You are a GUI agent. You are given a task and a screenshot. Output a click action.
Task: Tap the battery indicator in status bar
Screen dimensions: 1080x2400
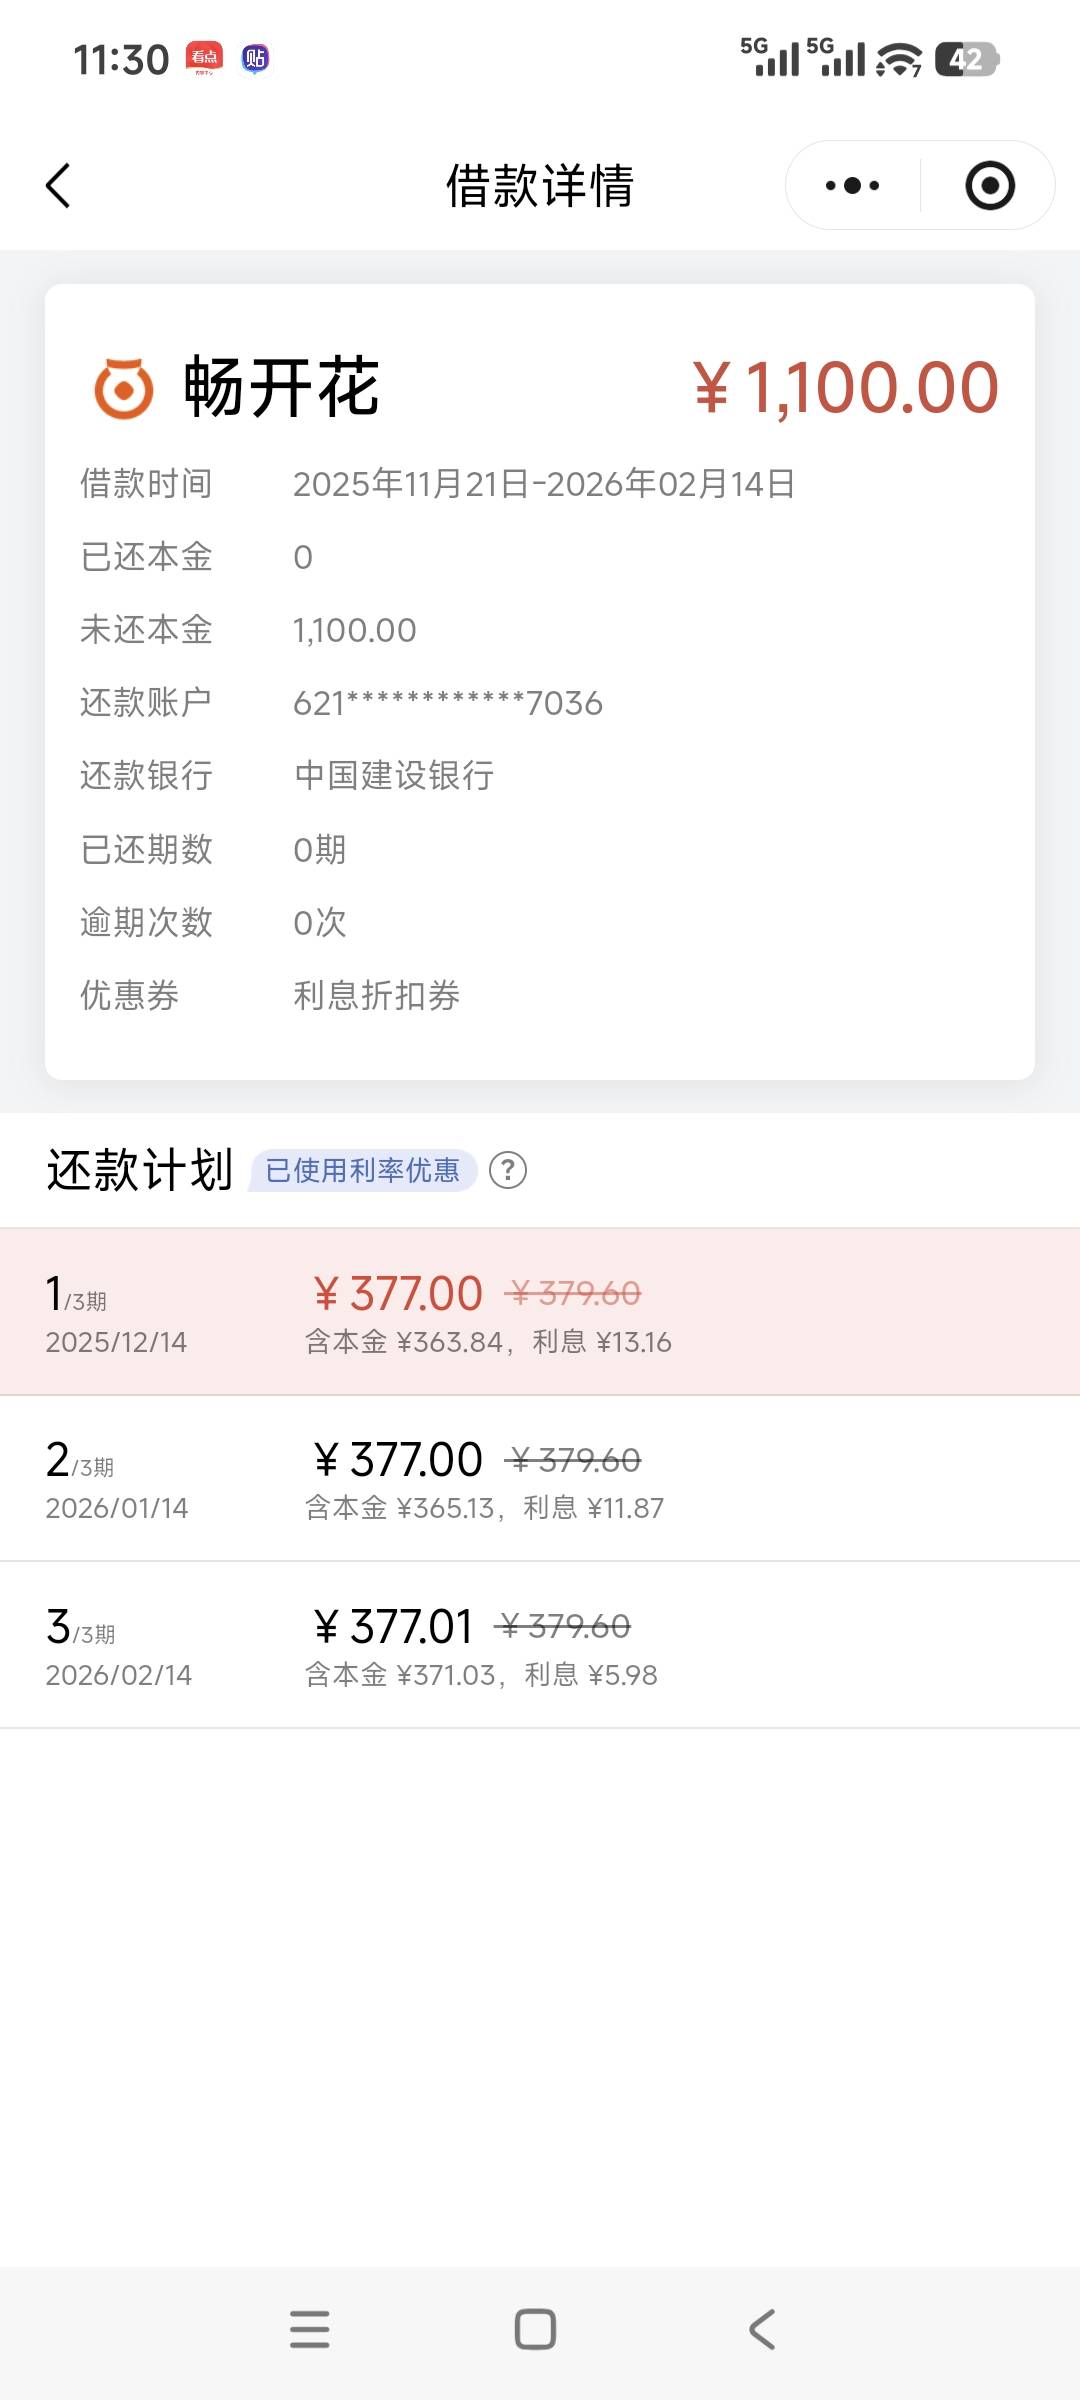click(x=966, y=60)
